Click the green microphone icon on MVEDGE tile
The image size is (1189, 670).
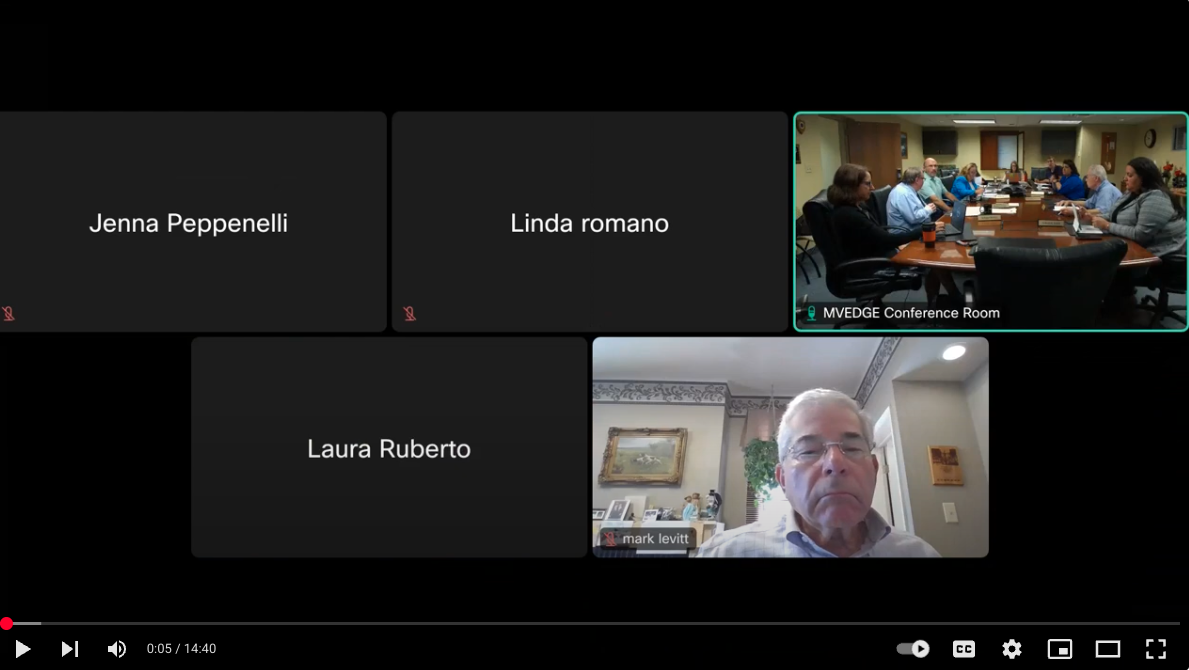click(x=811, y=313)
